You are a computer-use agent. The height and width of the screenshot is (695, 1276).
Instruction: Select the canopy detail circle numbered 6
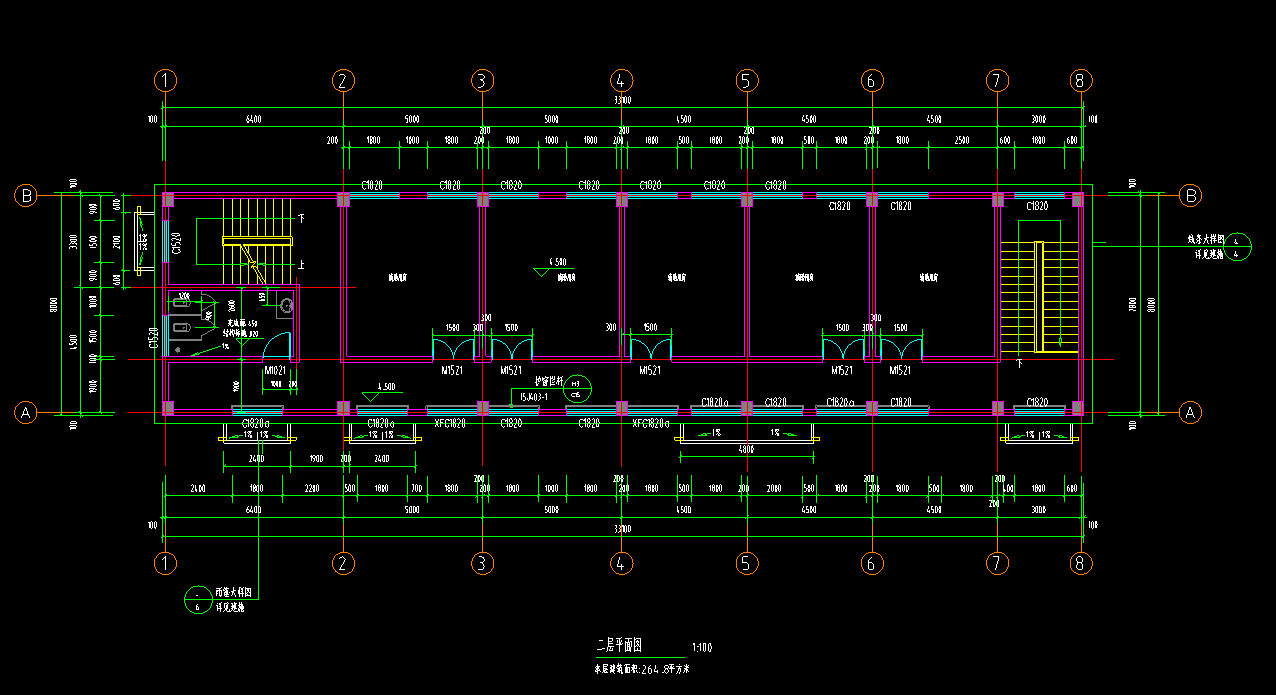point(198,600)
